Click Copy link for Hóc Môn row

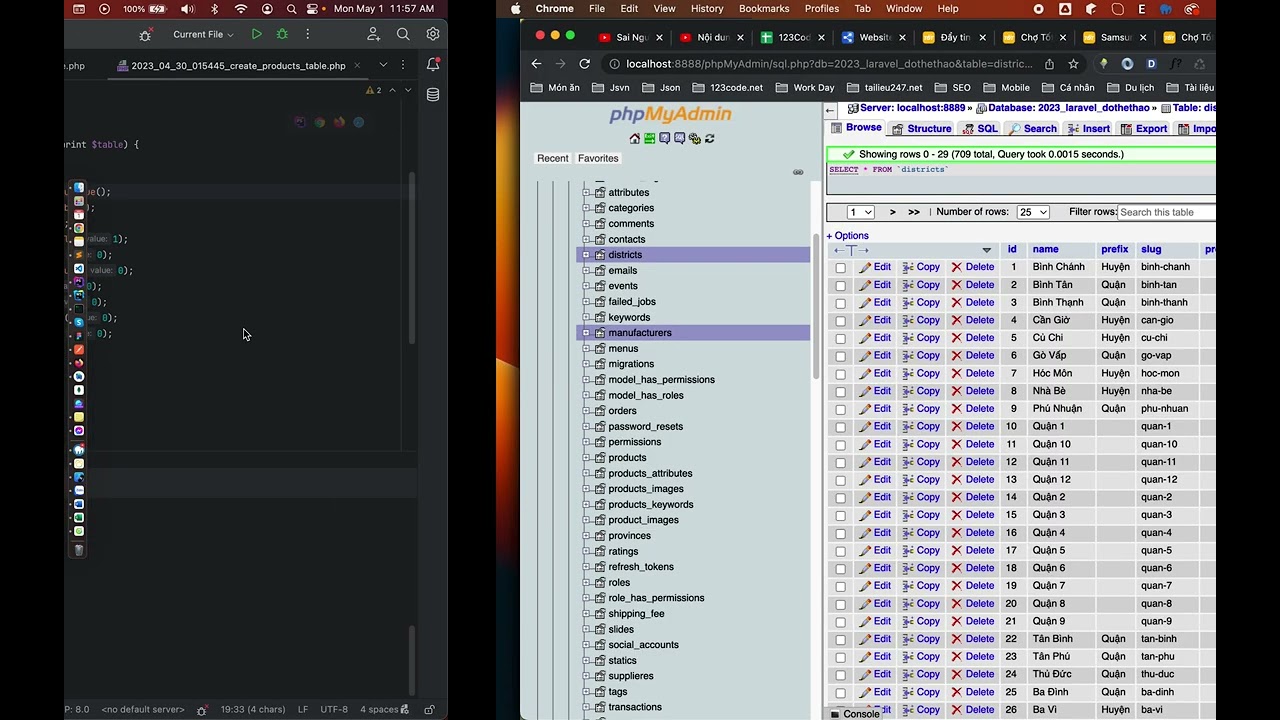921,374
